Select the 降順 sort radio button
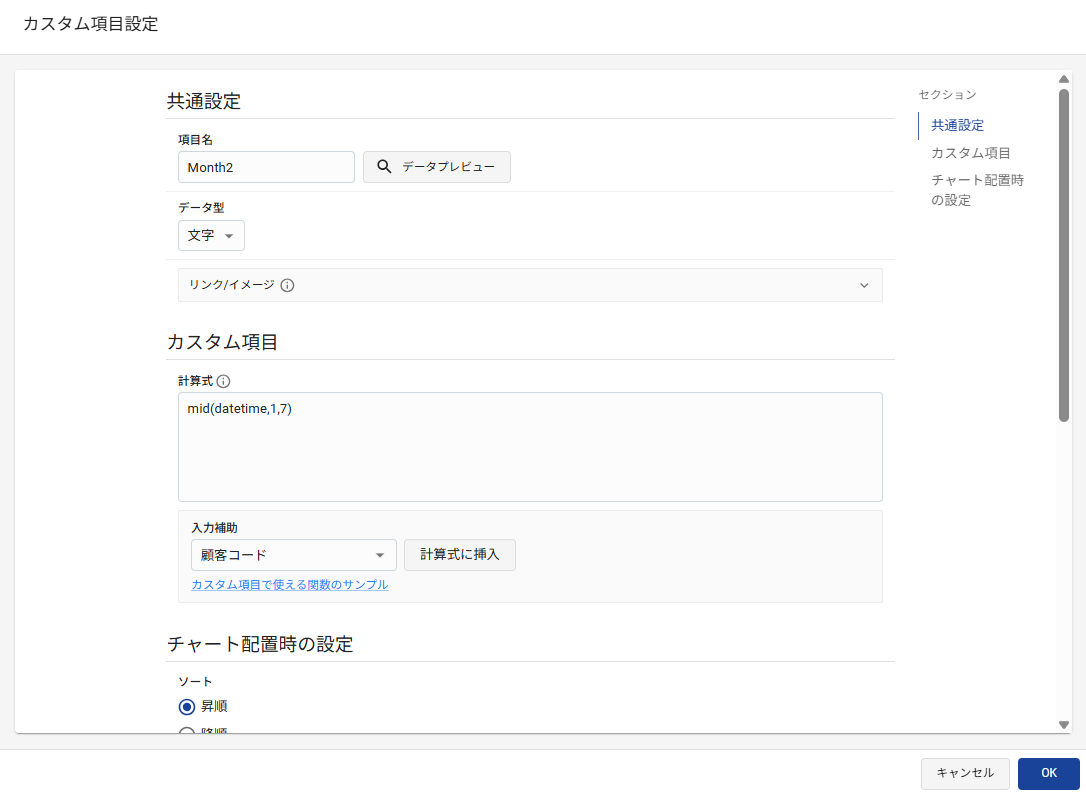Viewport: 1086px width, 794px height. [187, 731]
